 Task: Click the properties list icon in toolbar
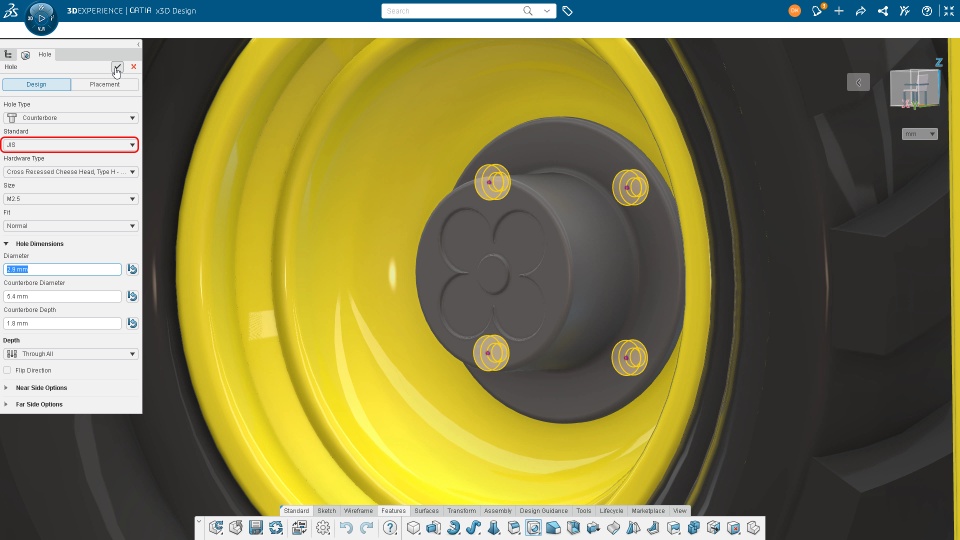point(299,527)
